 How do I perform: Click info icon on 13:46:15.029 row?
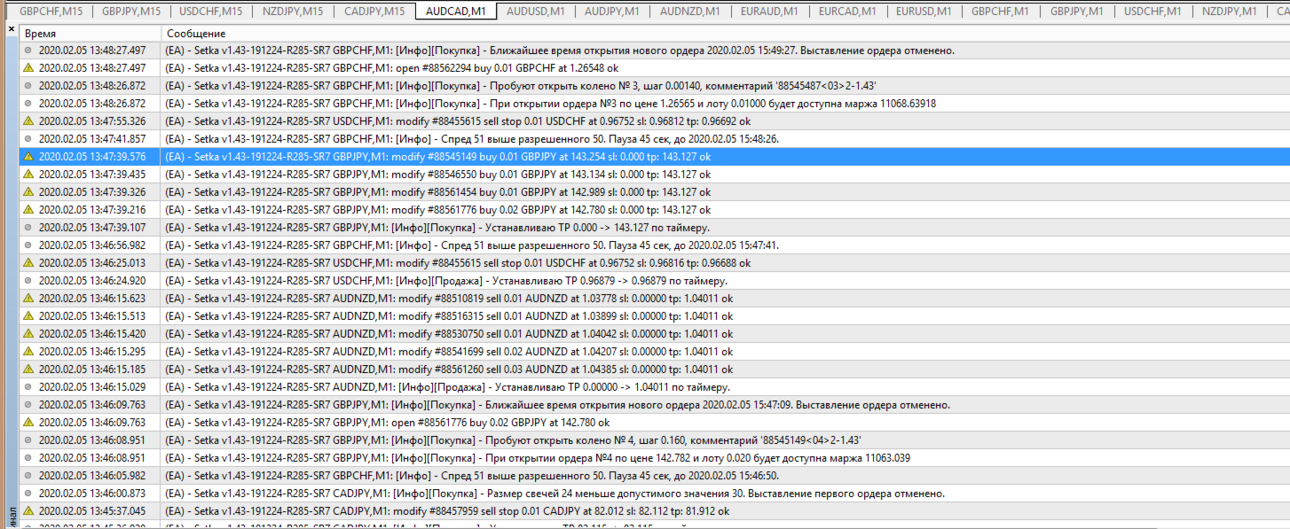[28, 387]
